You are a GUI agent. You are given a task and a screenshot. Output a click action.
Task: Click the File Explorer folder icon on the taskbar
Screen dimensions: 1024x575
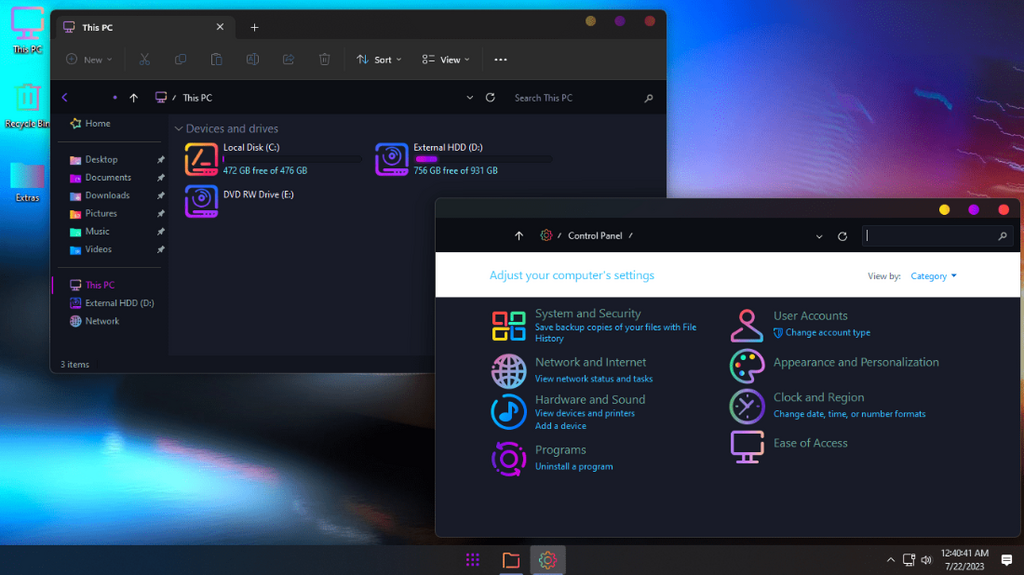pos(511,560)
